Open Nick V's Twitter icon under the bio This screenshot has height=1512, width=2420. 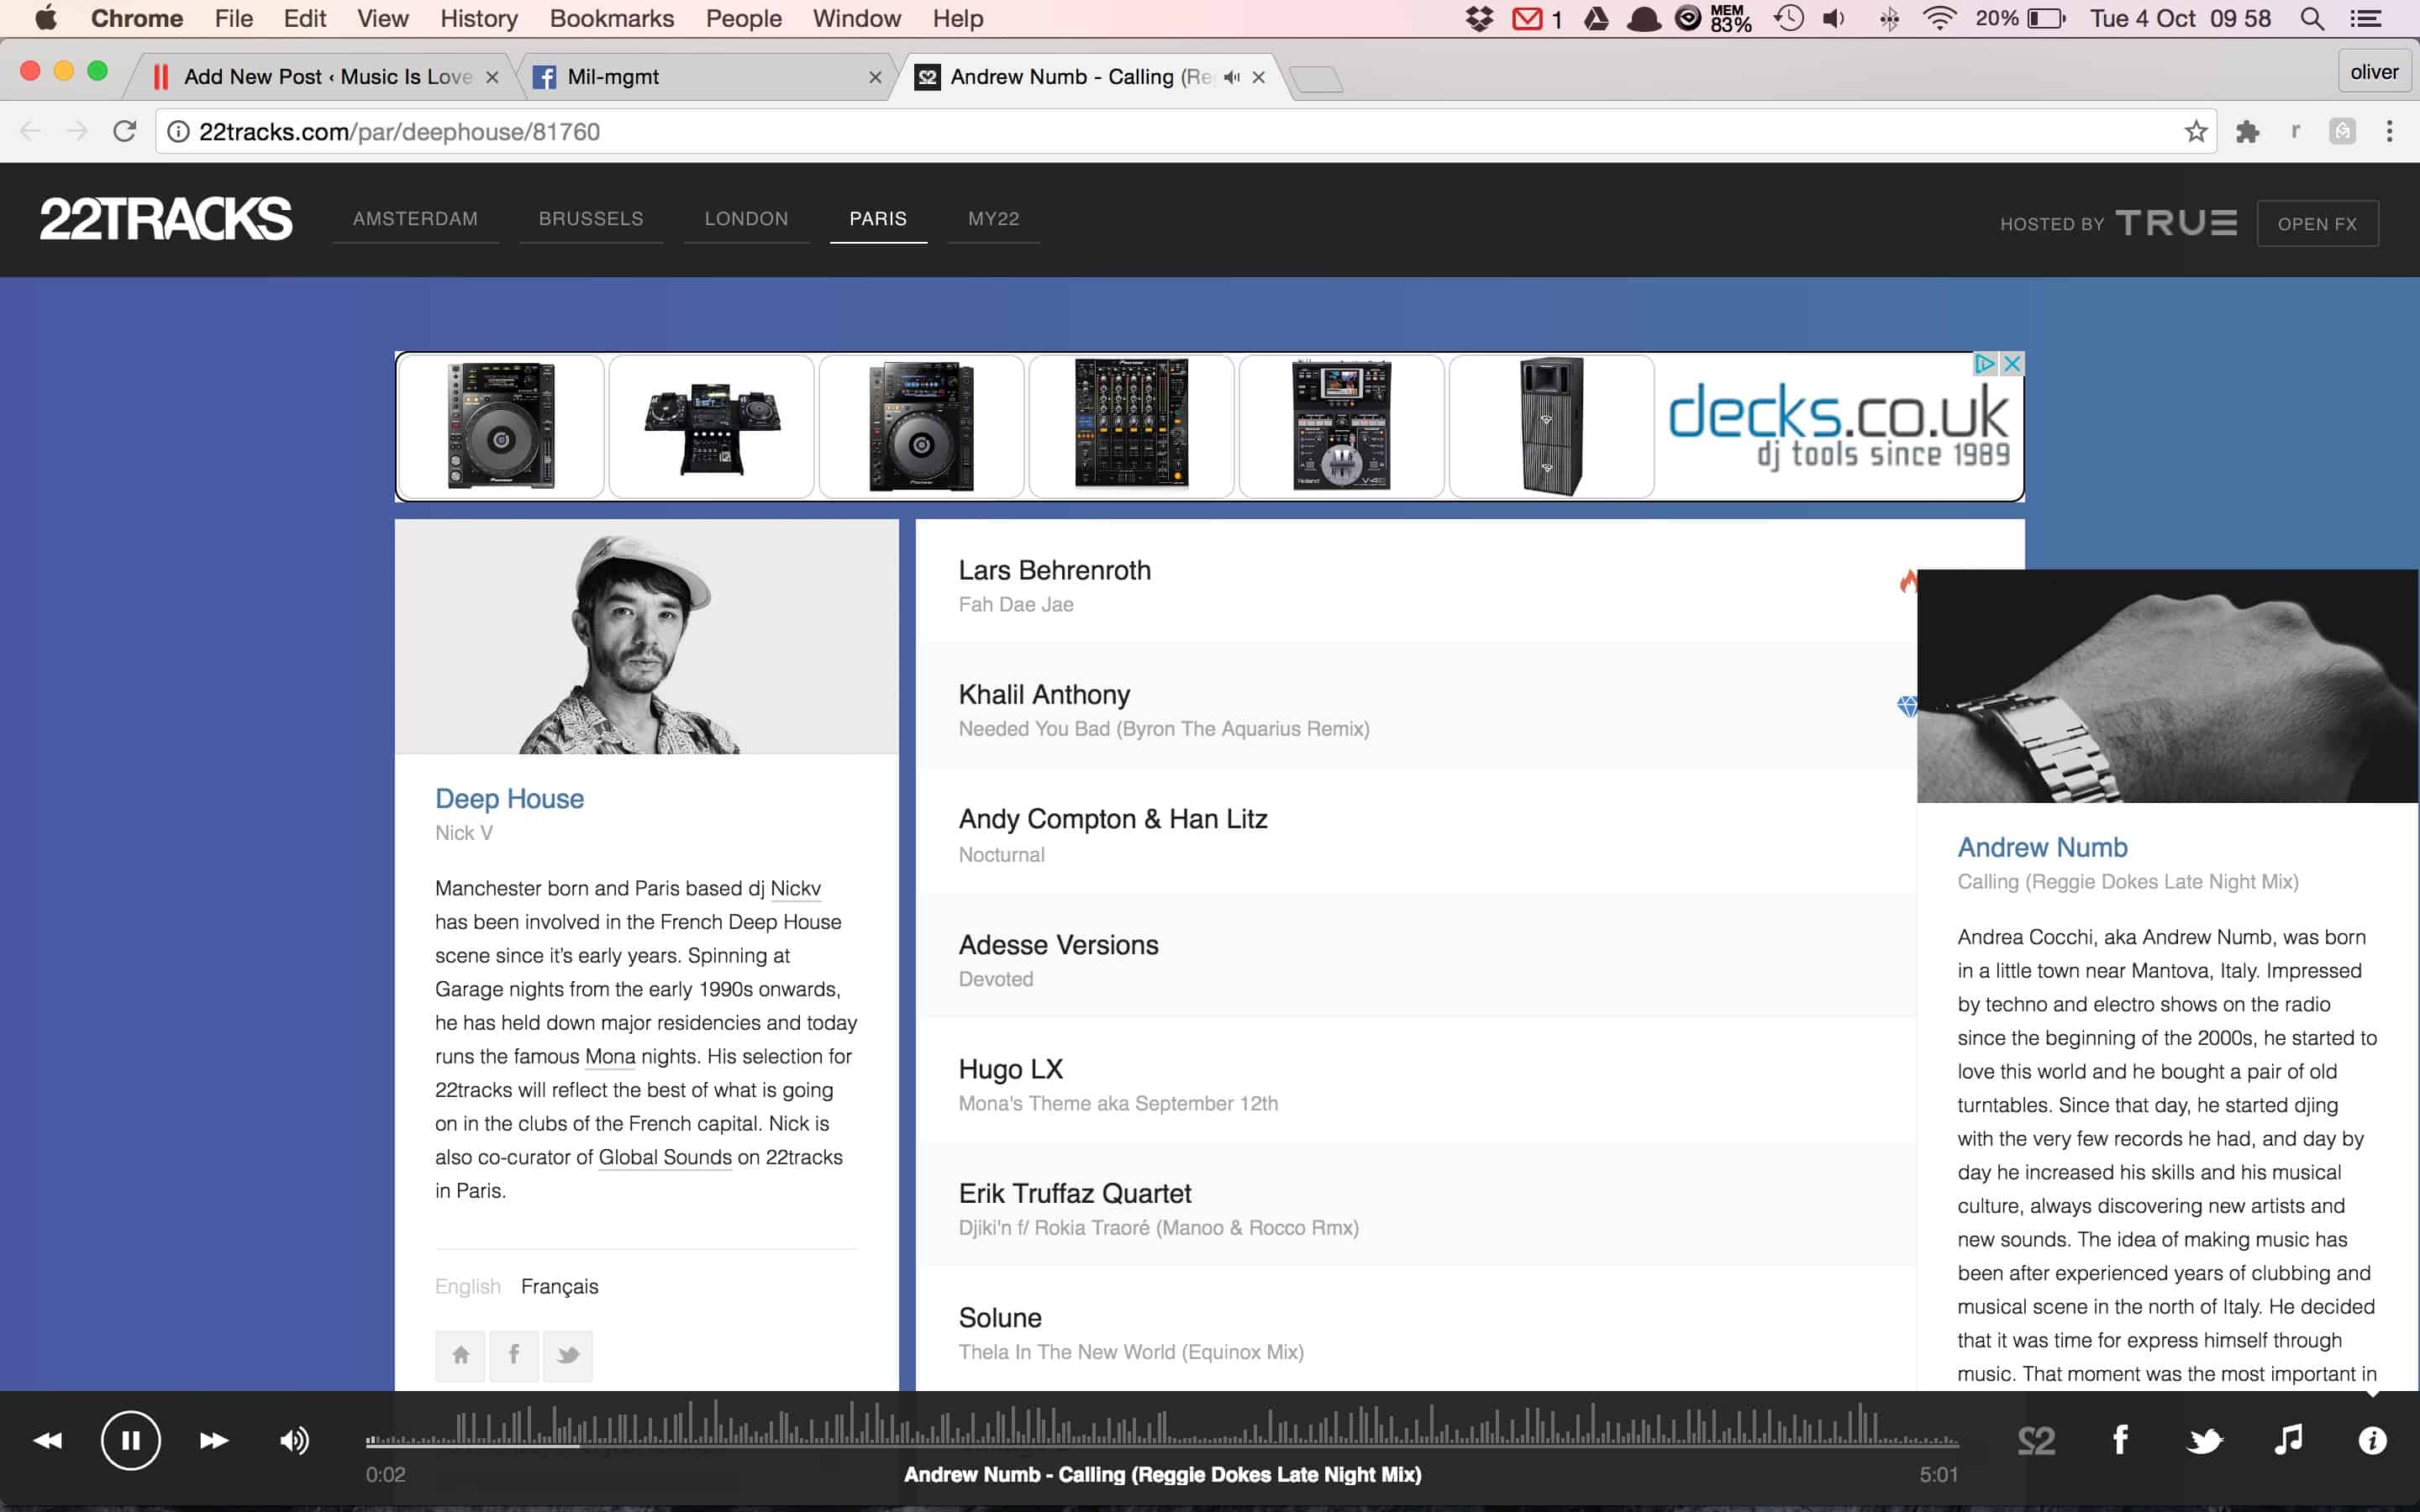pyautogui.click(x=568, y=1355)
